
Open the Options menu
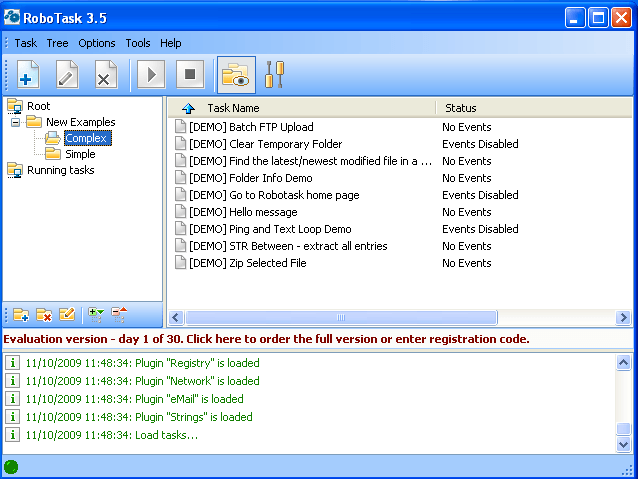point(97,43)
